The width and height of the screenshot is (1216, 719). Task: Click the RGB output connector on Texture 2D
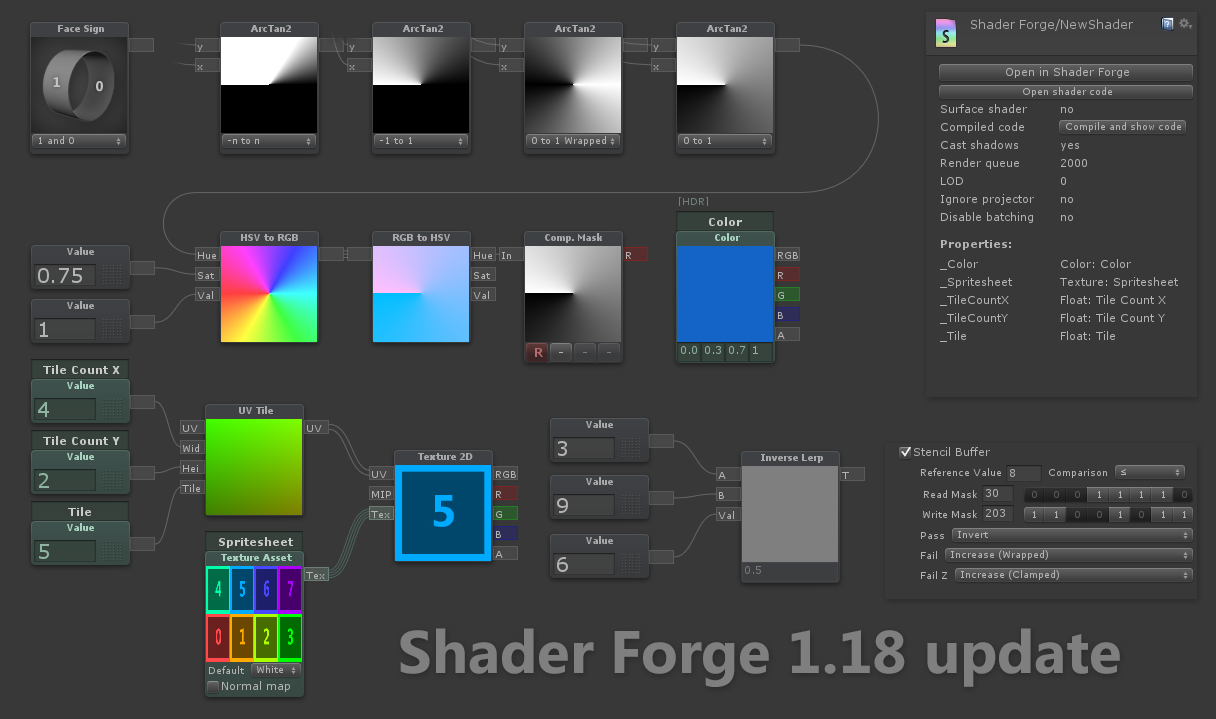click(x=506, y=474)
